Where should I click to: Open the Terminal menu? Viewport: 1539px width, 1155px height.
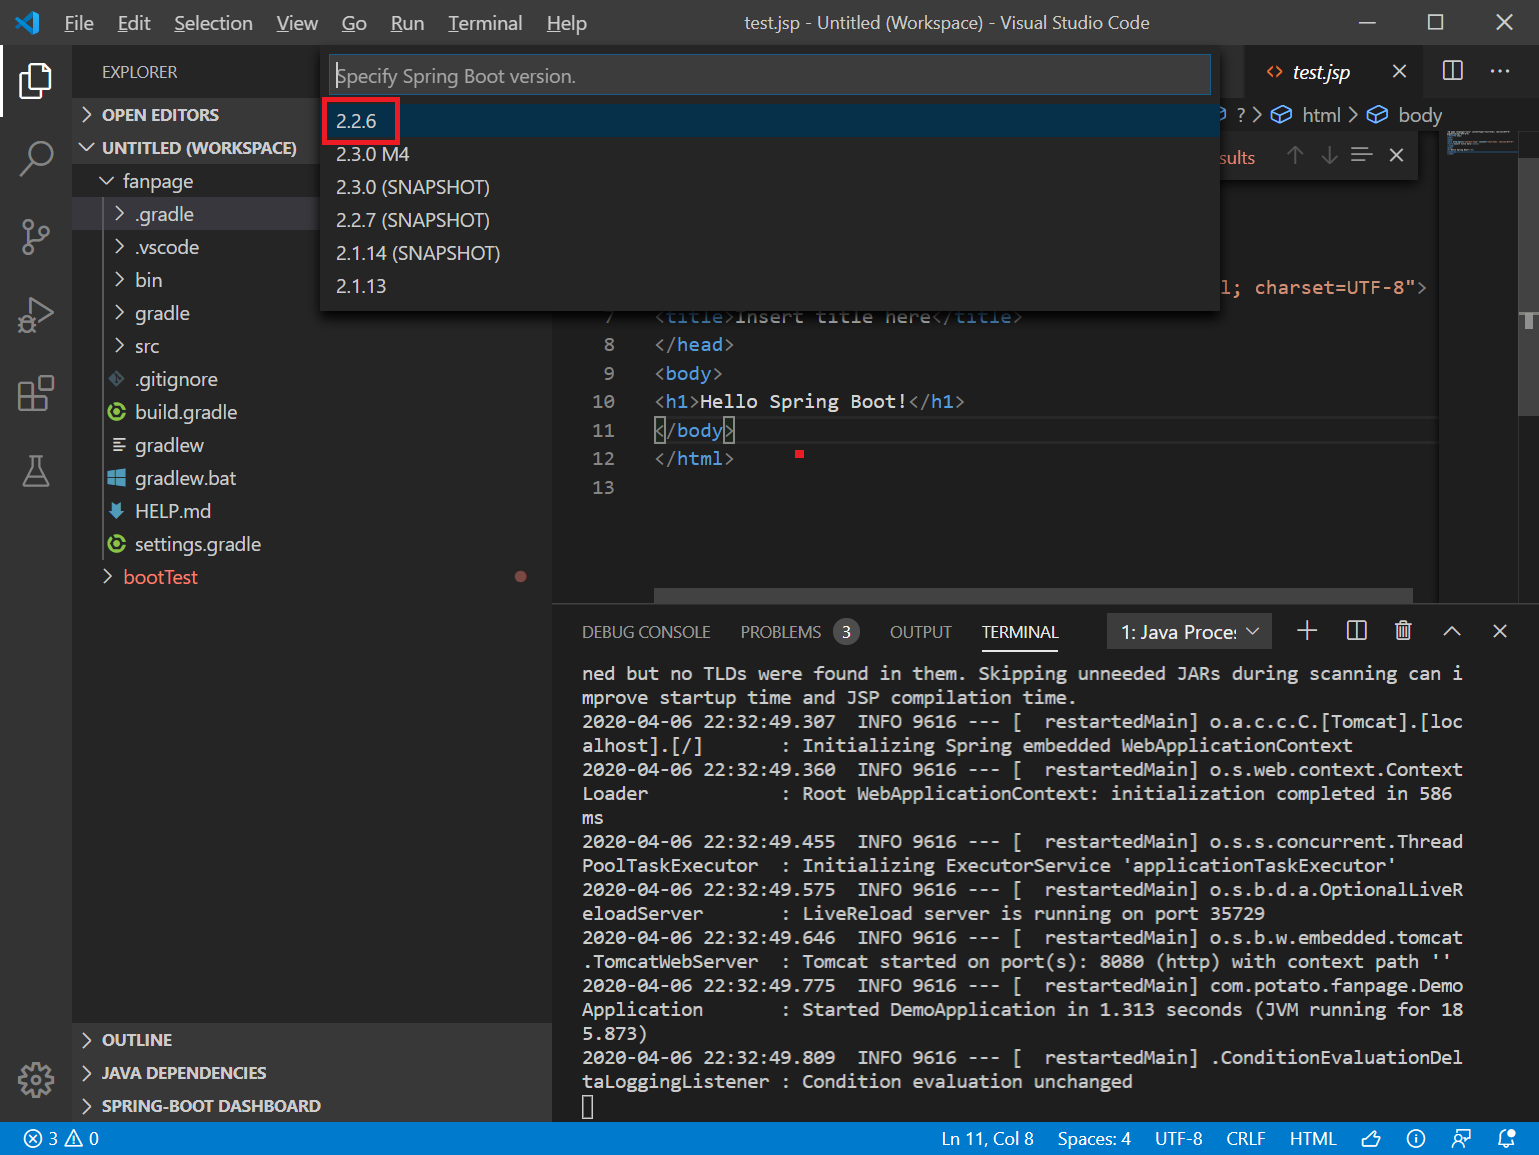click(x=485, y=23)
